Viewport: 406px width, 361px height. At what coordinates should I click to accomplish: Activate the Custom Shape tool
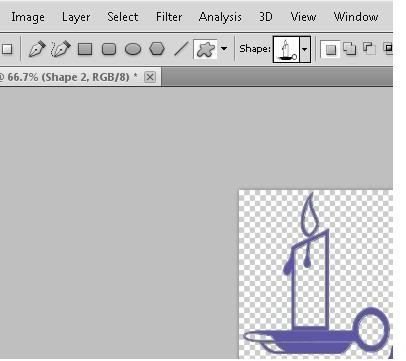pyautogui.click(x=205, y=49)
